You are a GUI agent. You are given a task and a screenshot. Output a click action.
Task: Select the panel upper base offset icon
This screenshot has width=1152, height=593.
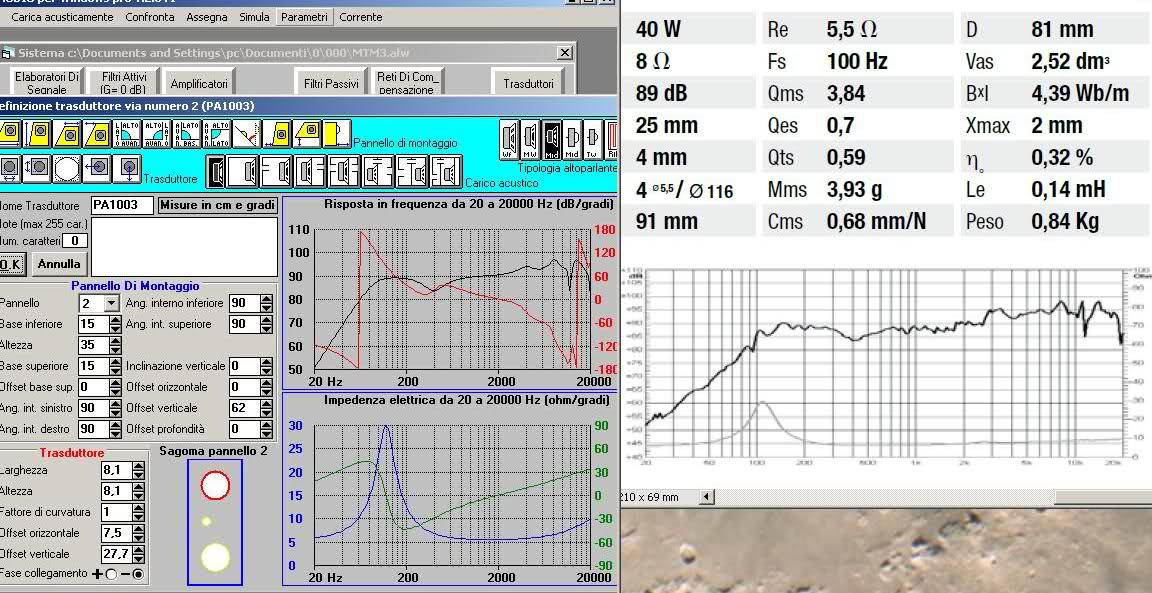click(98, 134)
